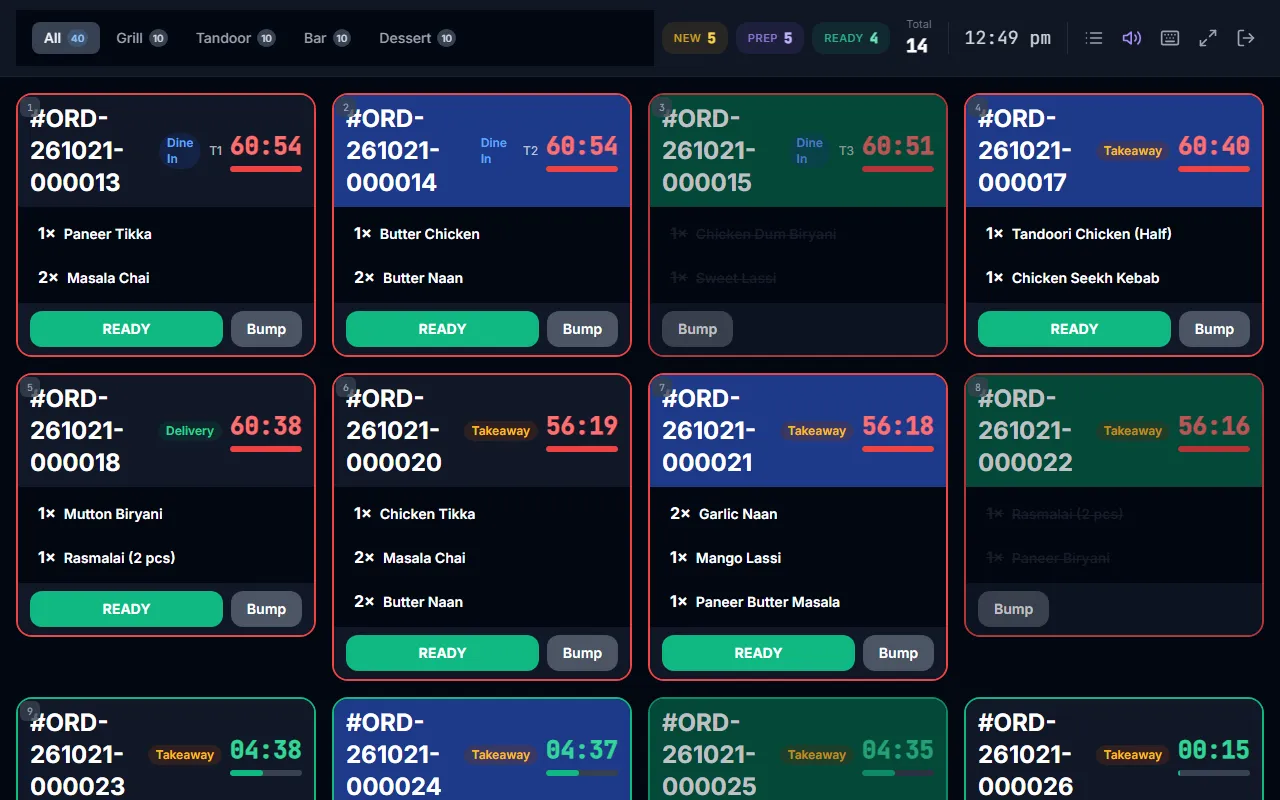Bump the completed order 000015

[x=697, y=329]
